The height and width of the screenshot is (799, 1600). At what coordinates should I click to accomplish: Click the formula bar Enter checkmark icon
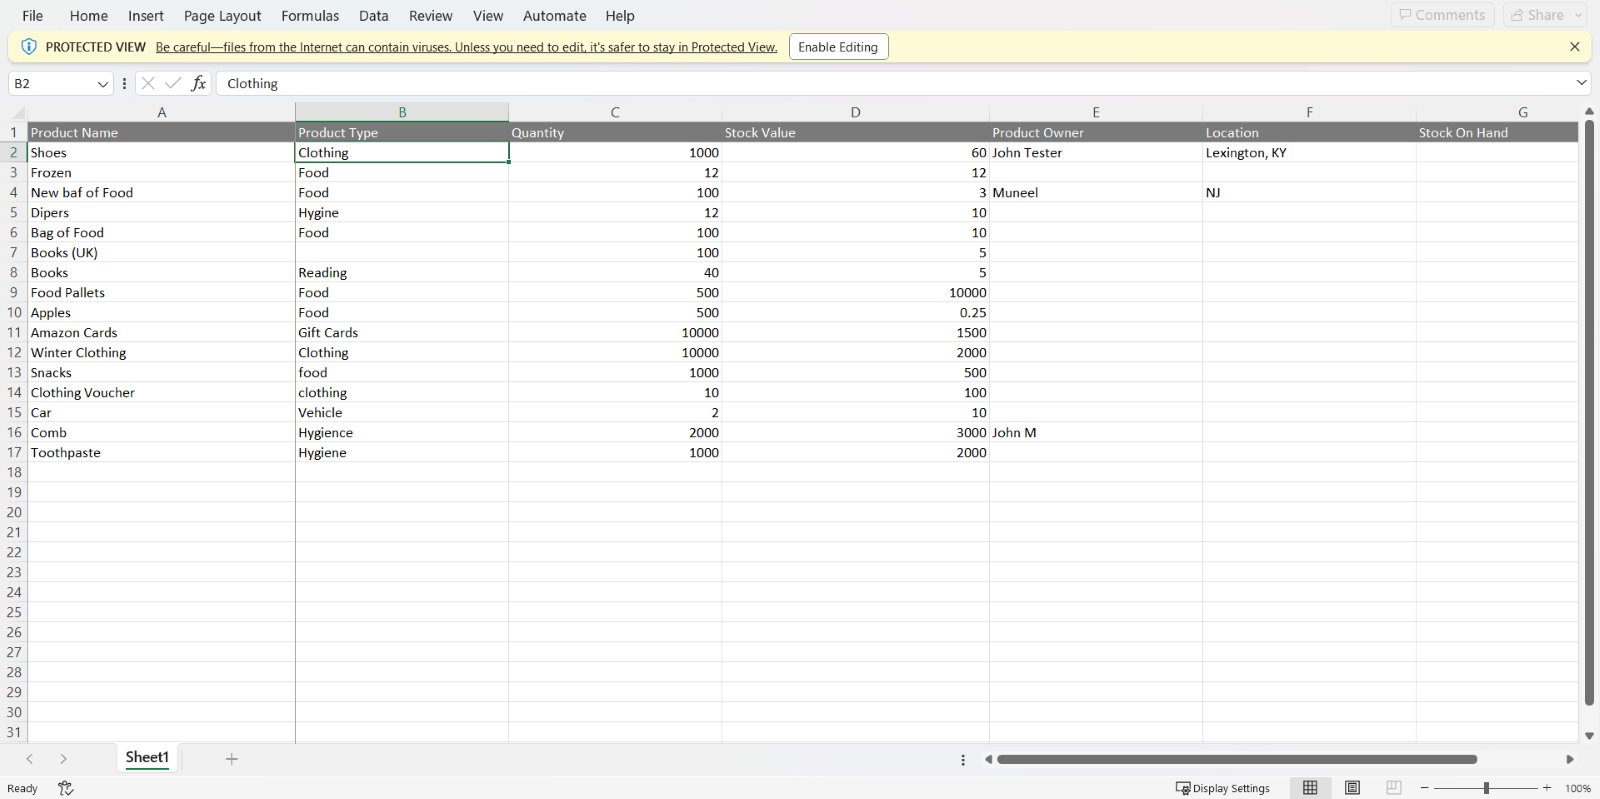coord(173,84)
